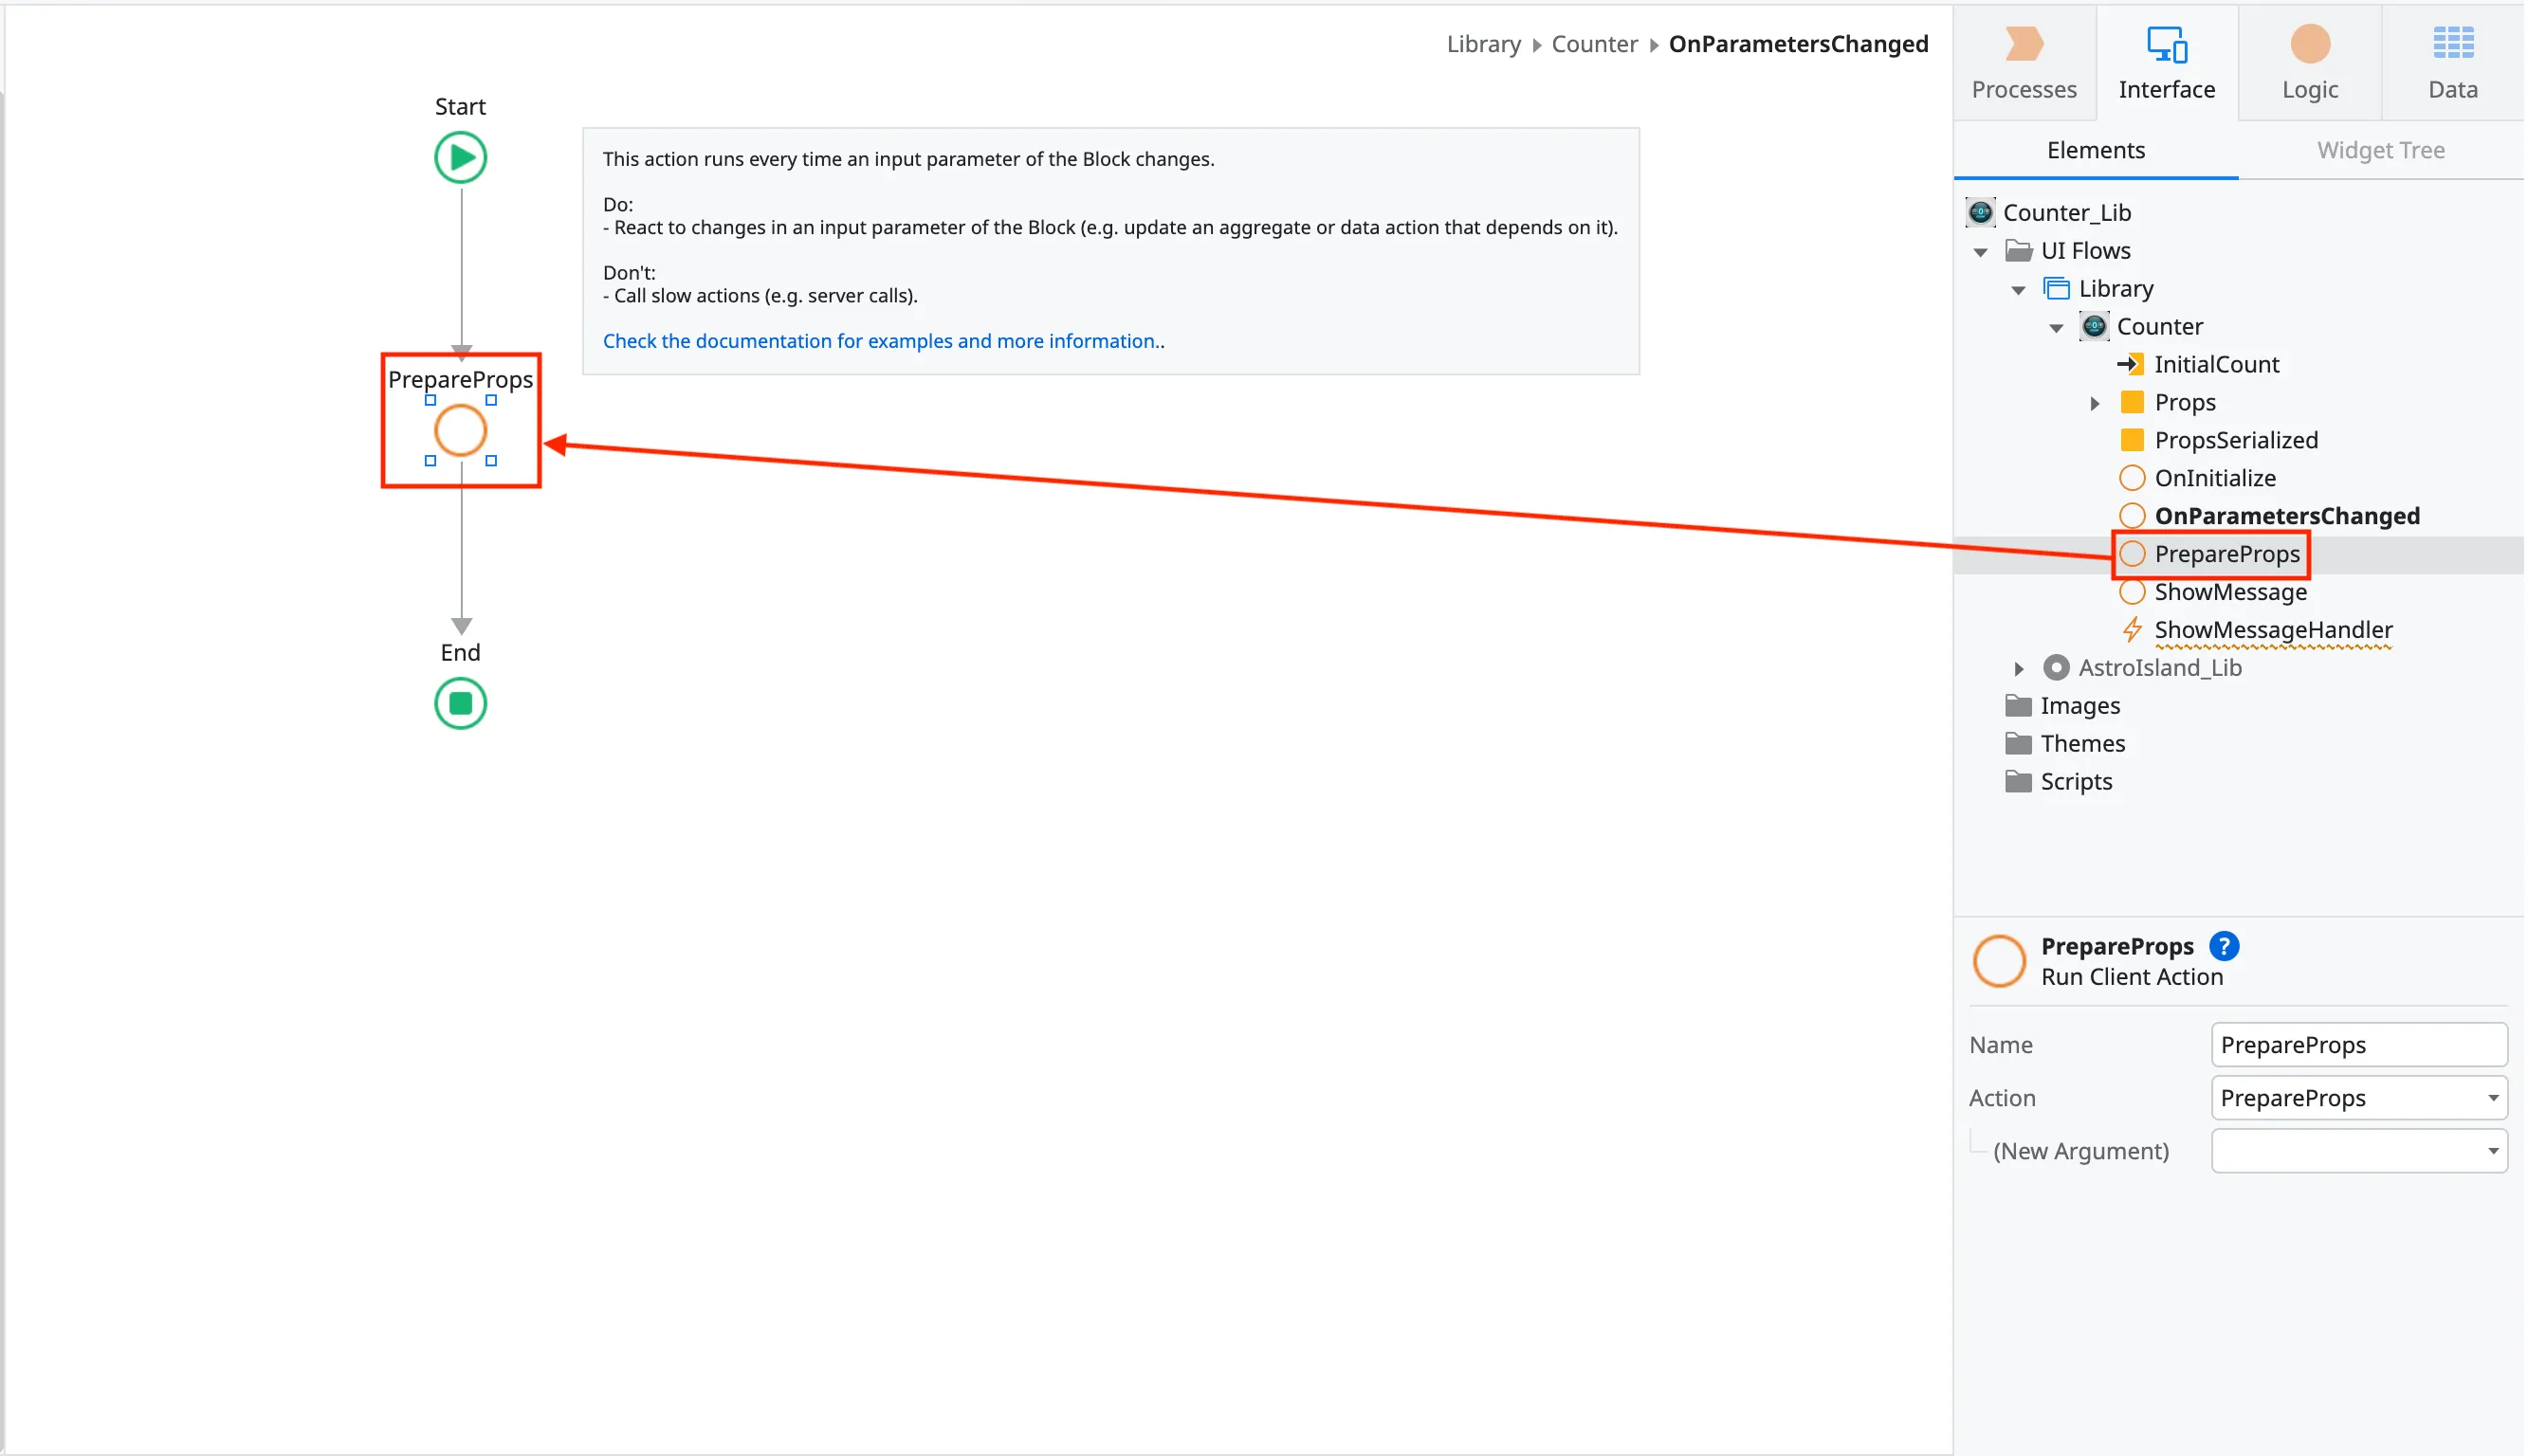Viewport: 2528px width, 1456px height.
Task: Select the Start node in the flow
Action: tap(460, 156)
